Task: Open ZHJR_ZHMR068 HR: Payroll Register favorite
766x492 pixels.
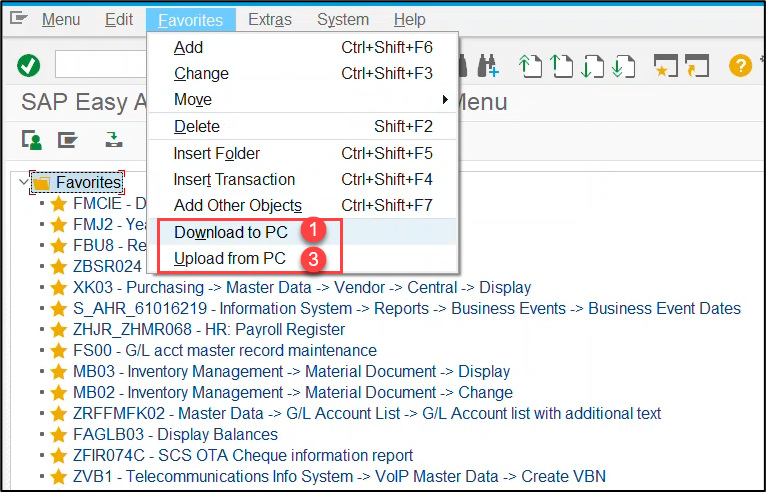Action: 209,329
